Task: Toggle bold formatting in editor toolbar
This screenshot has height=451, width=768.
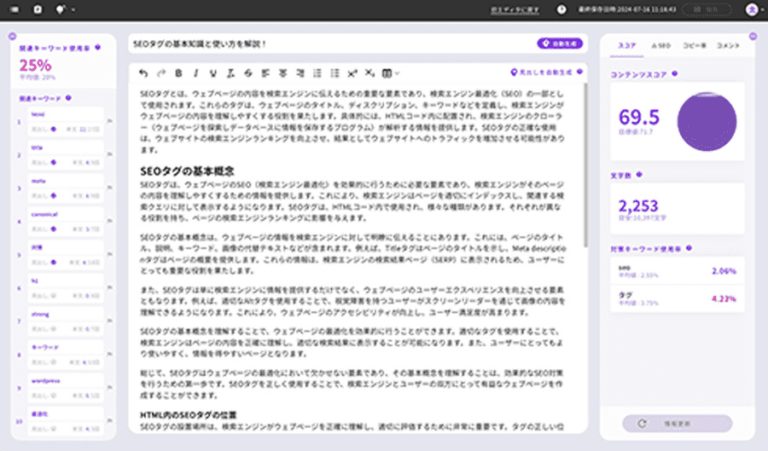Action: click(178, 73)
